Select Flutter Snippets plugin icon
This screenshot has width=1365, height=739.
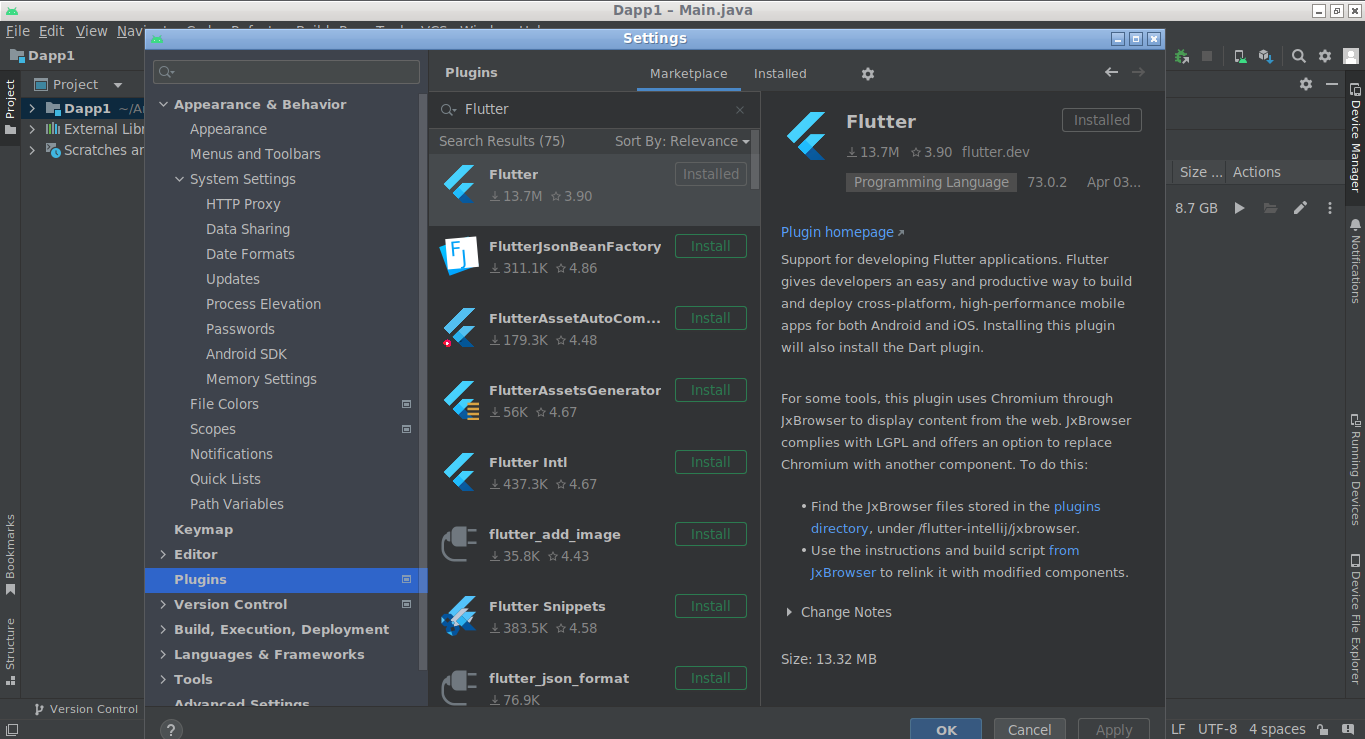tap(459, 616)
